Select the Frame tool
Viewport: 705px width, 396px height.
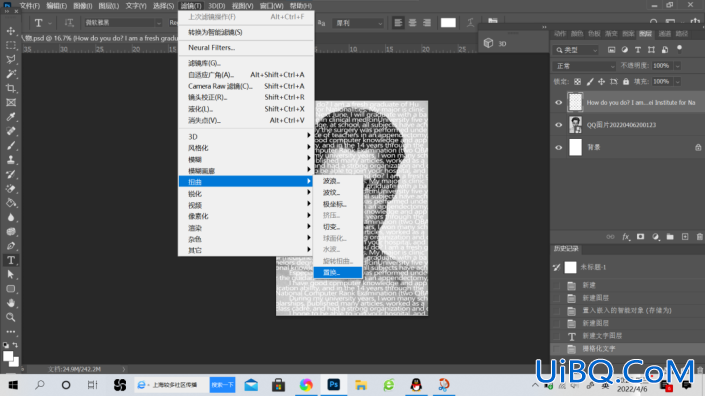click(11, 102)
